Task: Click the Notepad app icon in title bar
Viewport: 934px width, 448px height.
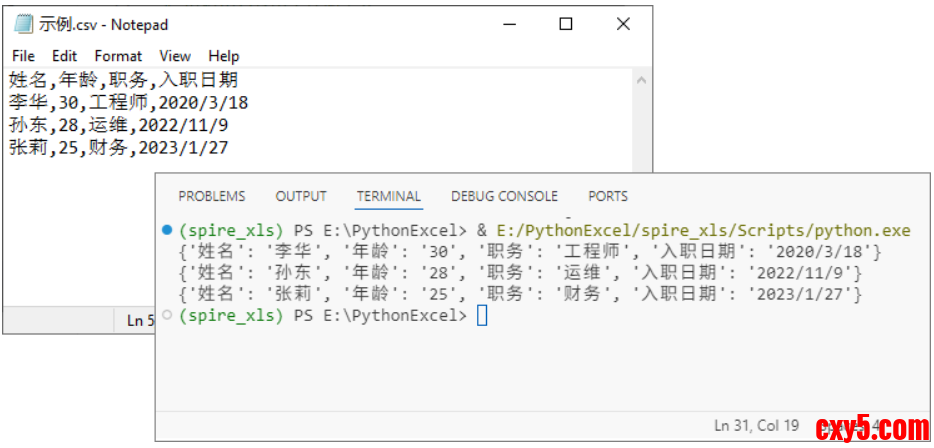Action: tap(22, 24)
